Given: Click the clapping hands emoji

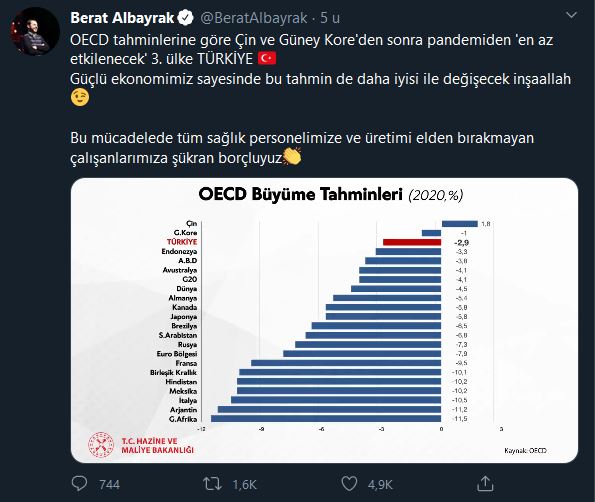Looking at the screenshot, I should tap(292, 156).
